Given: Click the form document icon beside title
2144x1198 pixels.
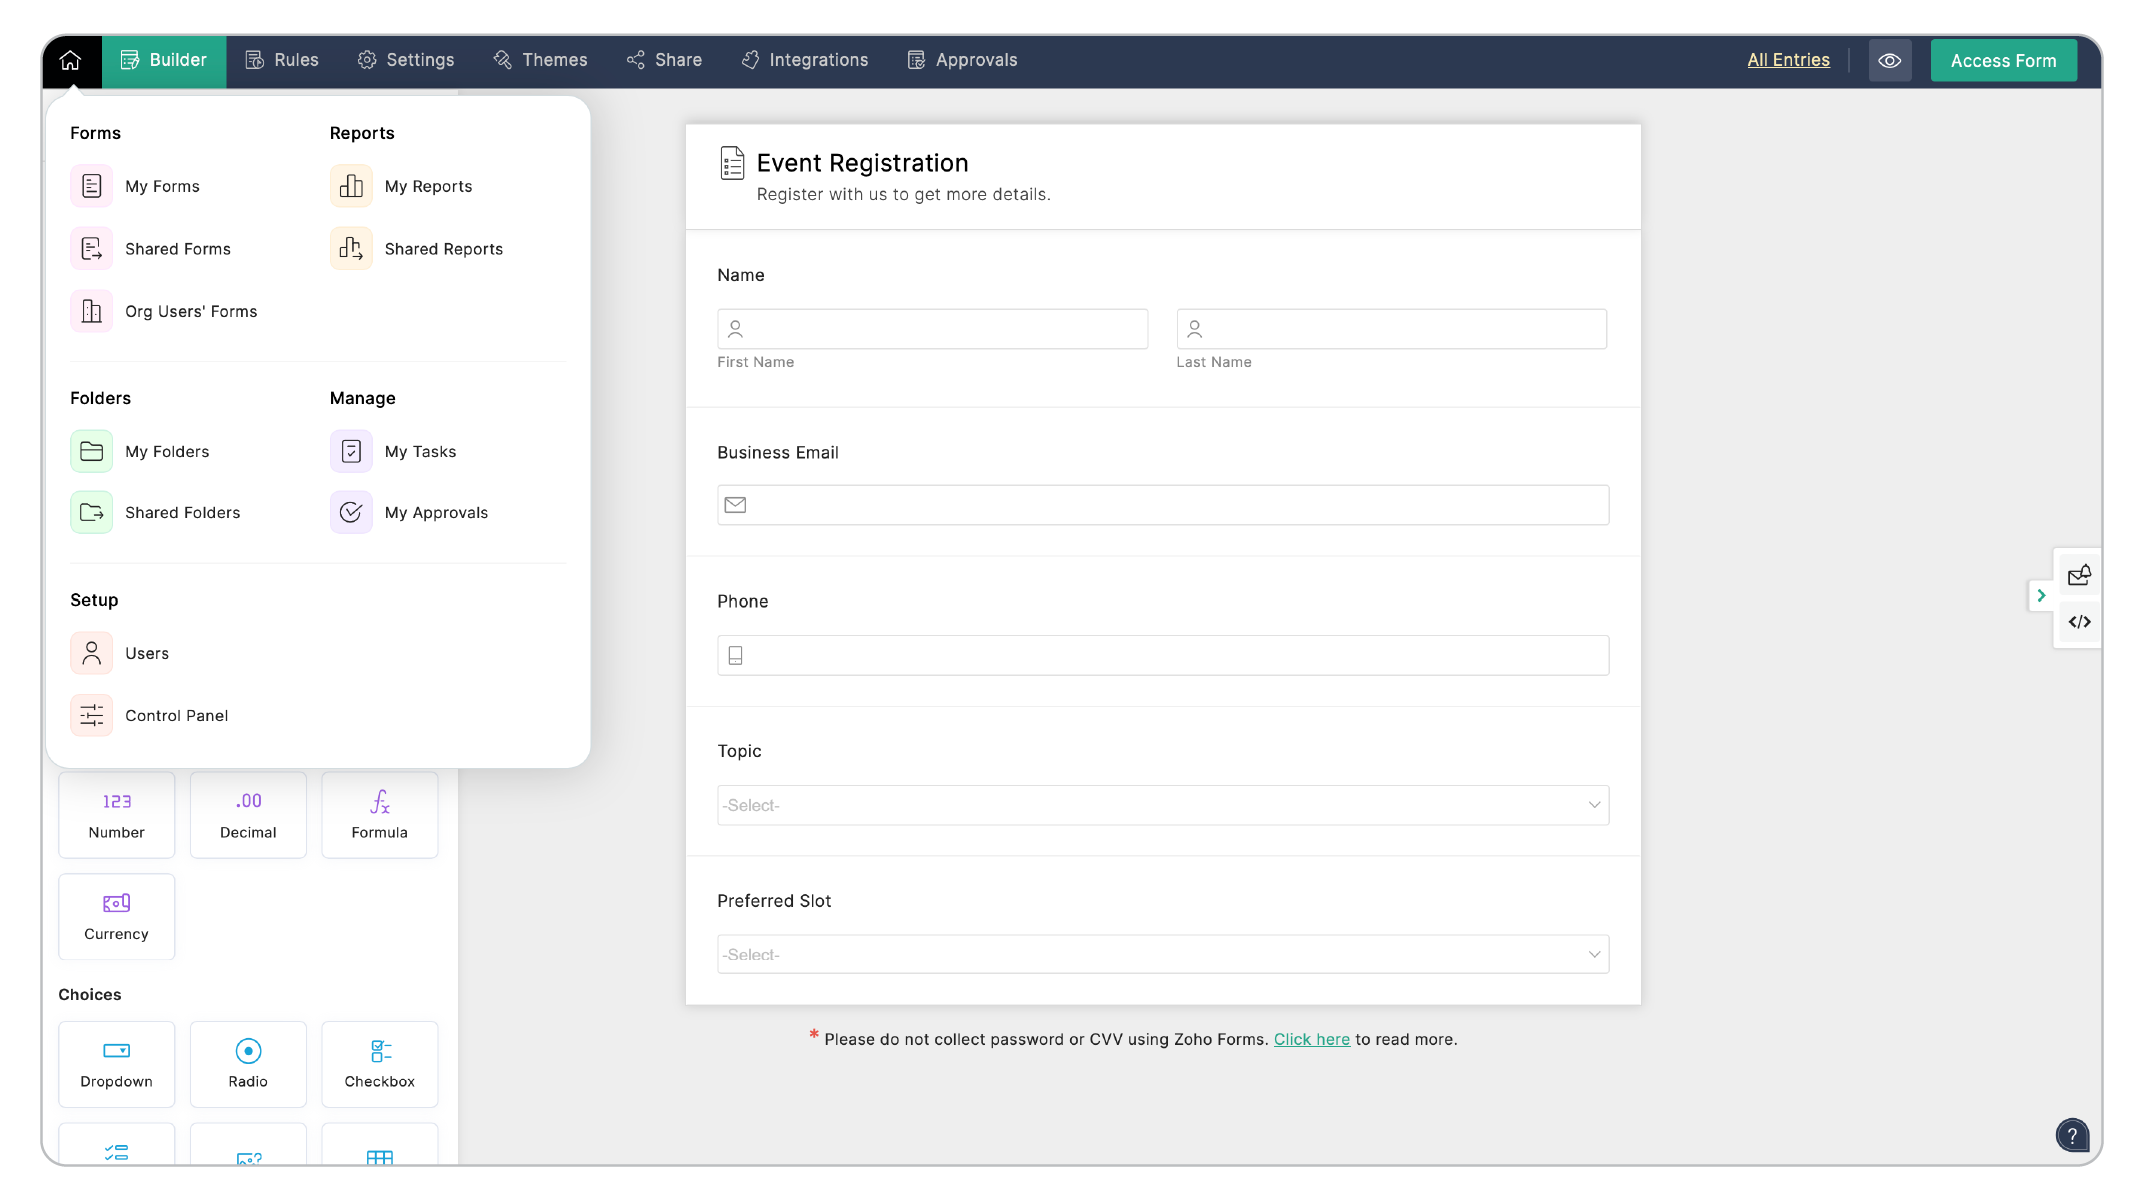Looking at the screenshot, I should tap(732, 163).
